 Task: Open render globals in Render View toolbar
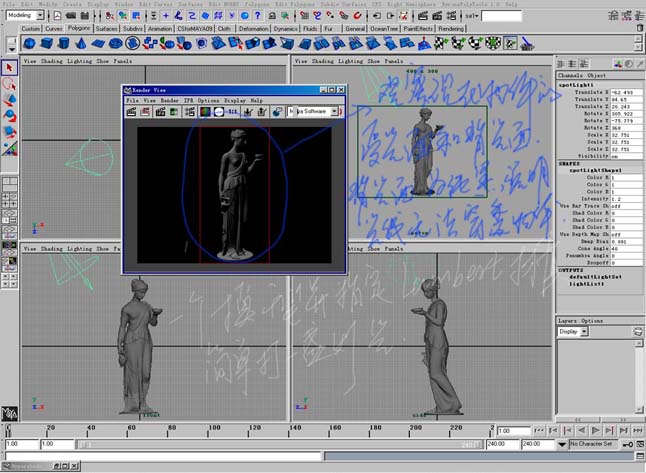pos(190,112)
